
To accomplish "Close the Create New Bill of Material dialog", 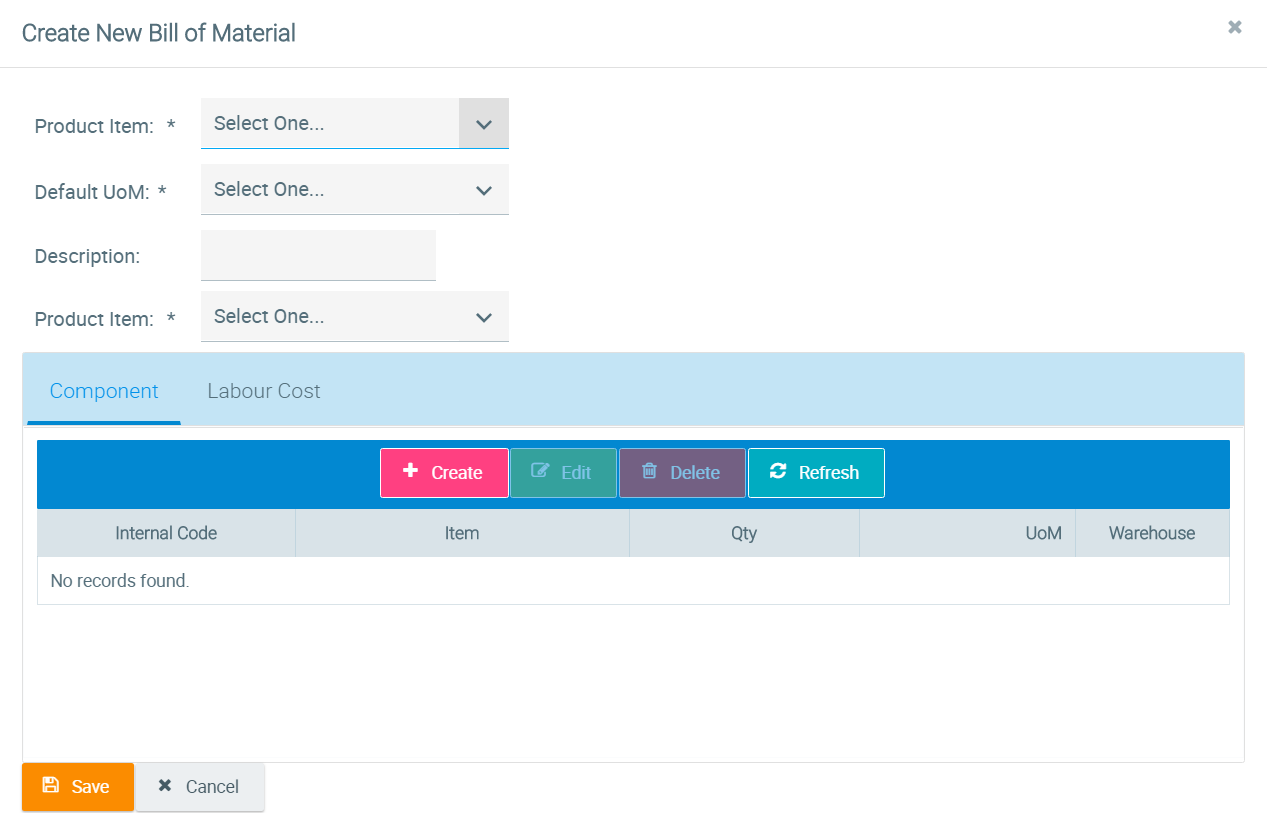I will [x=1235, y=28].
